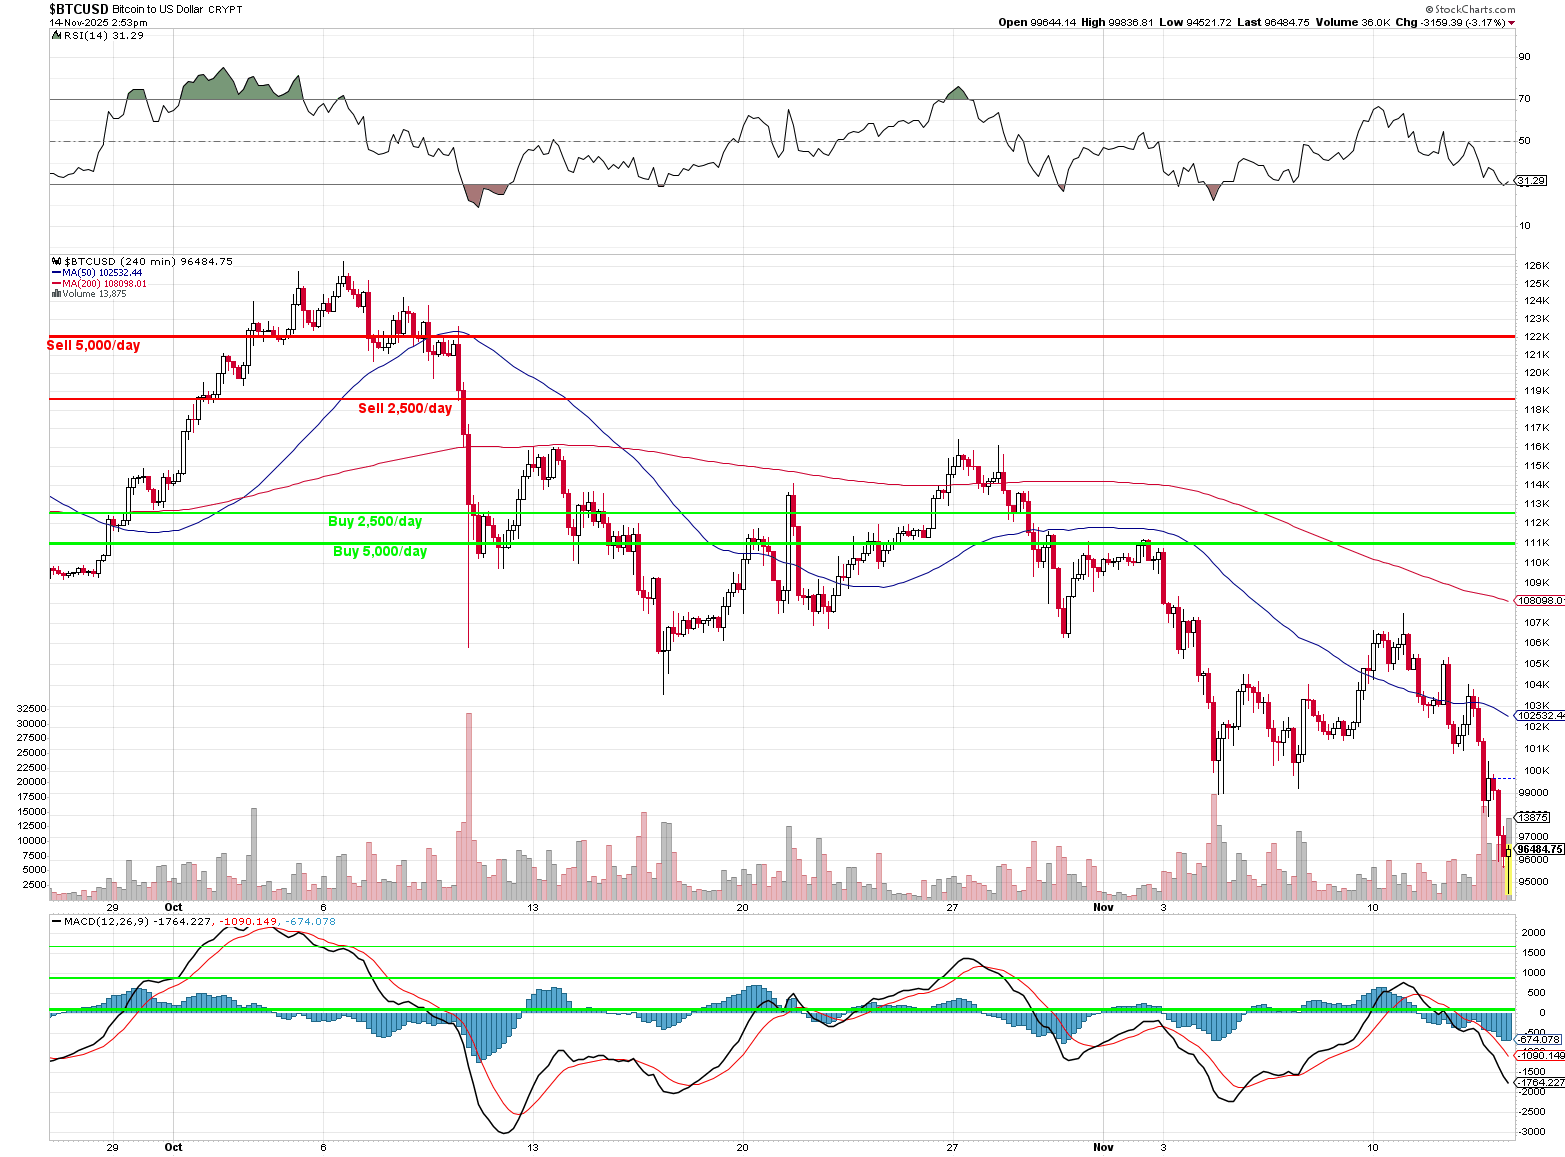The height and width of the screenshot is (1157, 1565).
Task: Select the MA(200) 108098.01 legend label
Action: (x=104, y=284)
